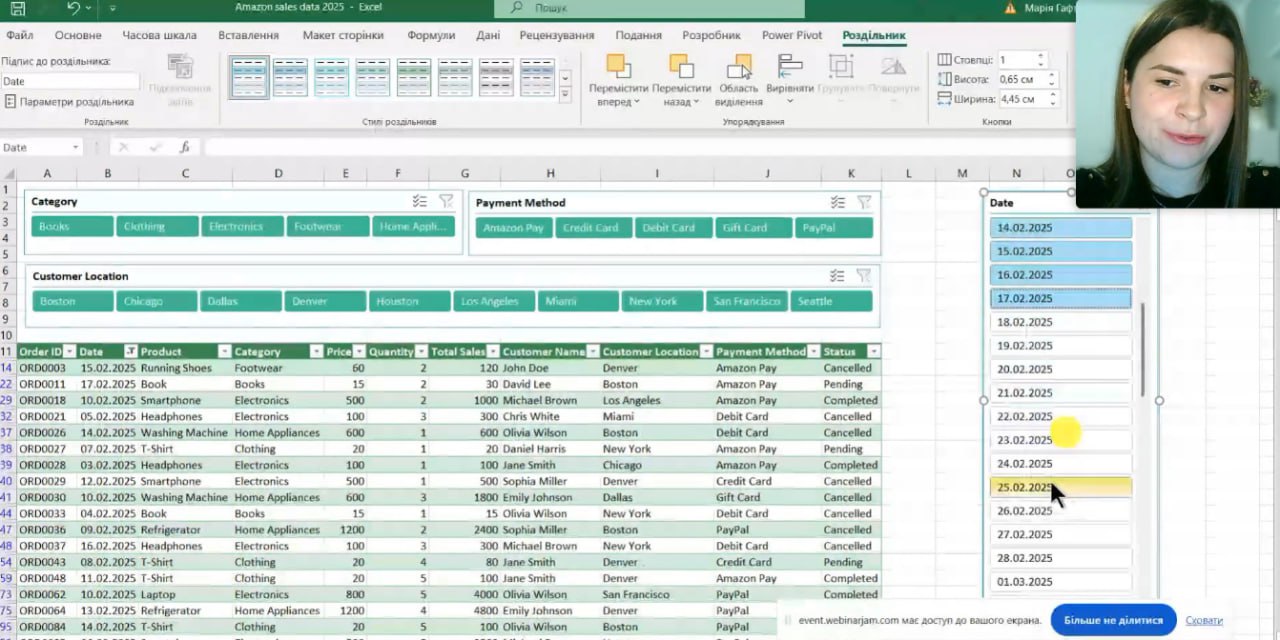Select the first slicer style swatch
The image size is (1280, 640).
click(248, 77)
